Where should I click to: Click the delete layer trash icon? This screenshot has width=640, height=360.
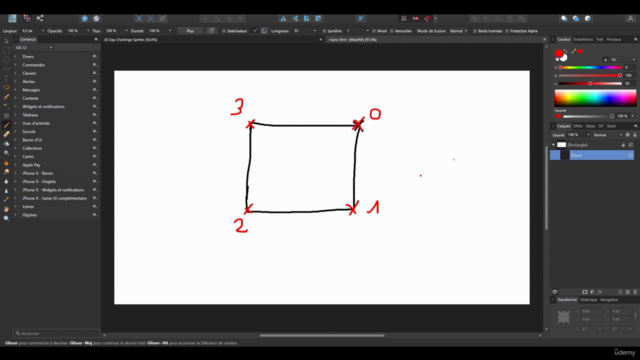click(635, 292)
